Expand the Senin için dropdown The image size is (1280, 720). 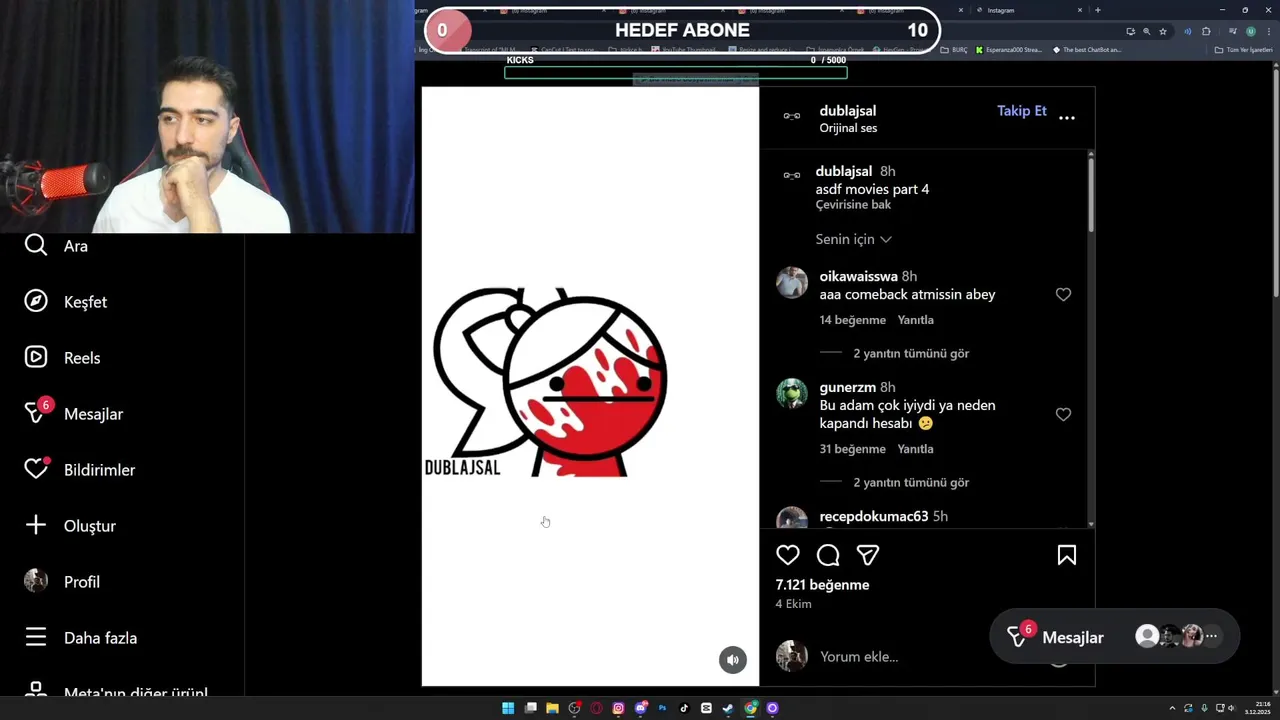(854, 239)
